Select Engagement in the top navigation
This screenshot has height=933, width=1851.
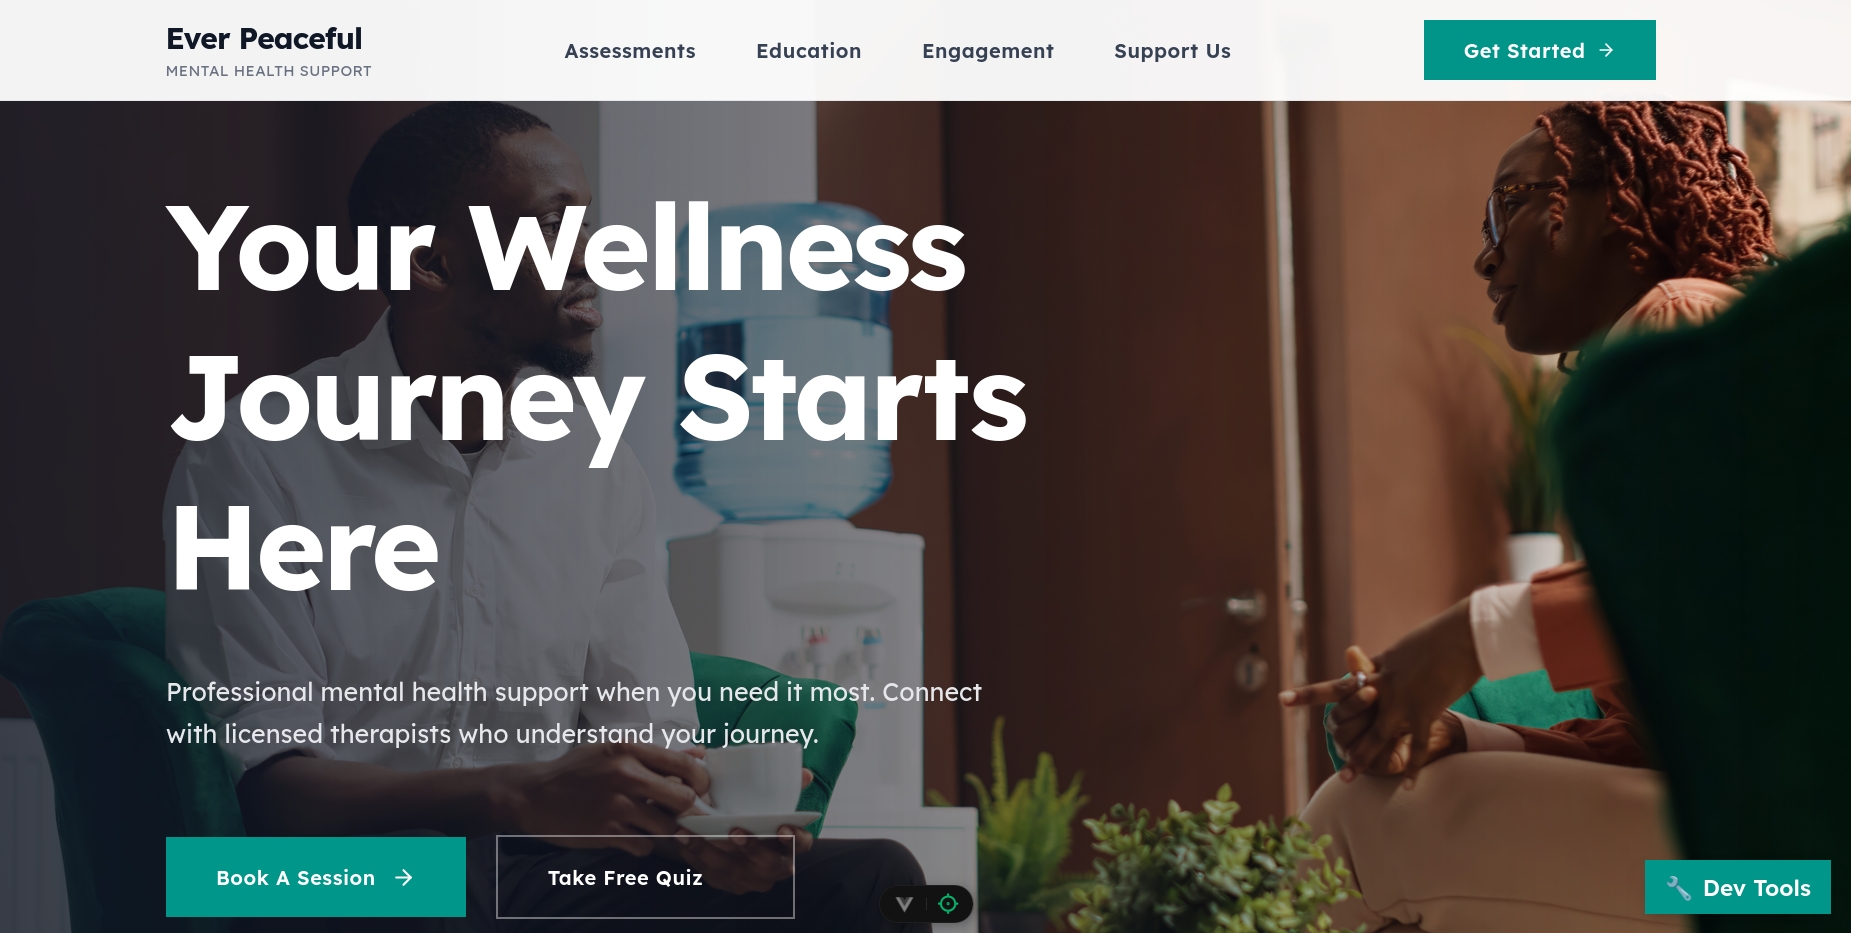coord(988,51)
